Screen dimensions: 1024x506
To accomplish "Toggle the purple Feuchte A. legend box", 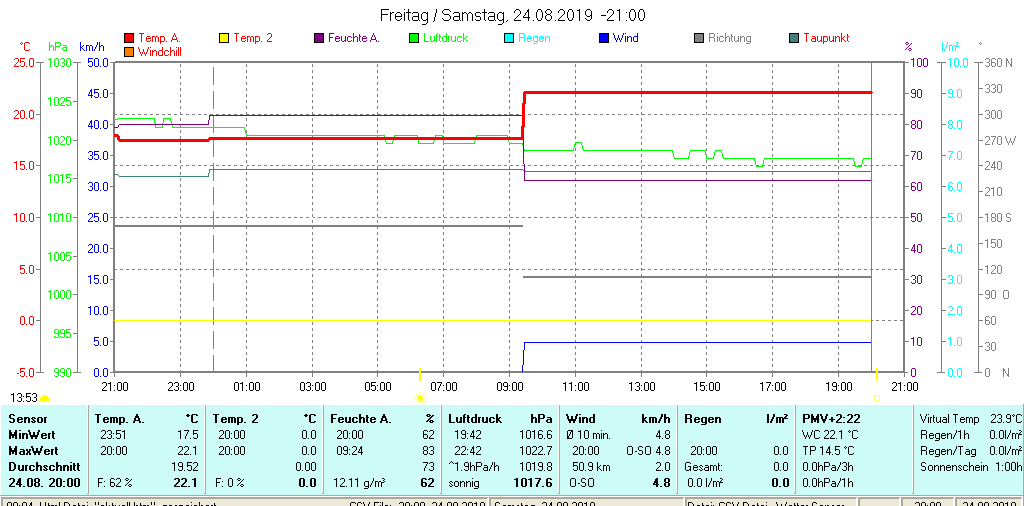I will coord(319,38).
